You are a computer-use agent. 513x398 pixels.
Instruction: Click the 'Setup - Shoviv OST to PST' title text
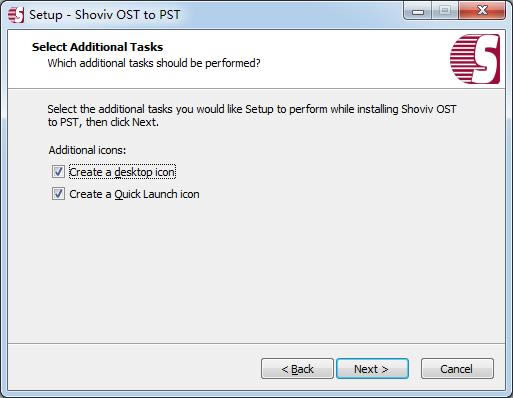(x=105, y=15)
